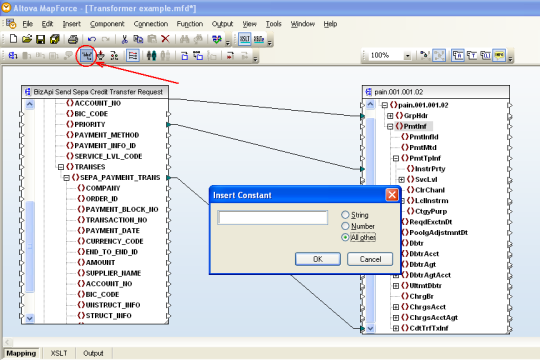
Task: Click the constant value text field
Action: (272, 218)
